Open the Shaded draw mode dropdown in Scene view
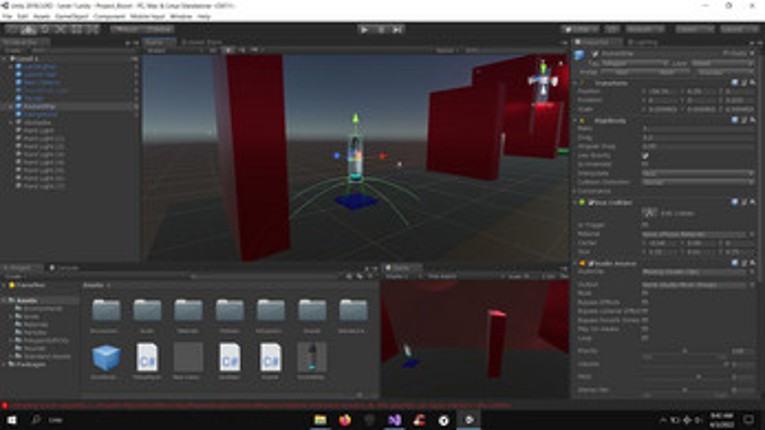The height and width of the screenshot is (430, 765). coord(175,50)
